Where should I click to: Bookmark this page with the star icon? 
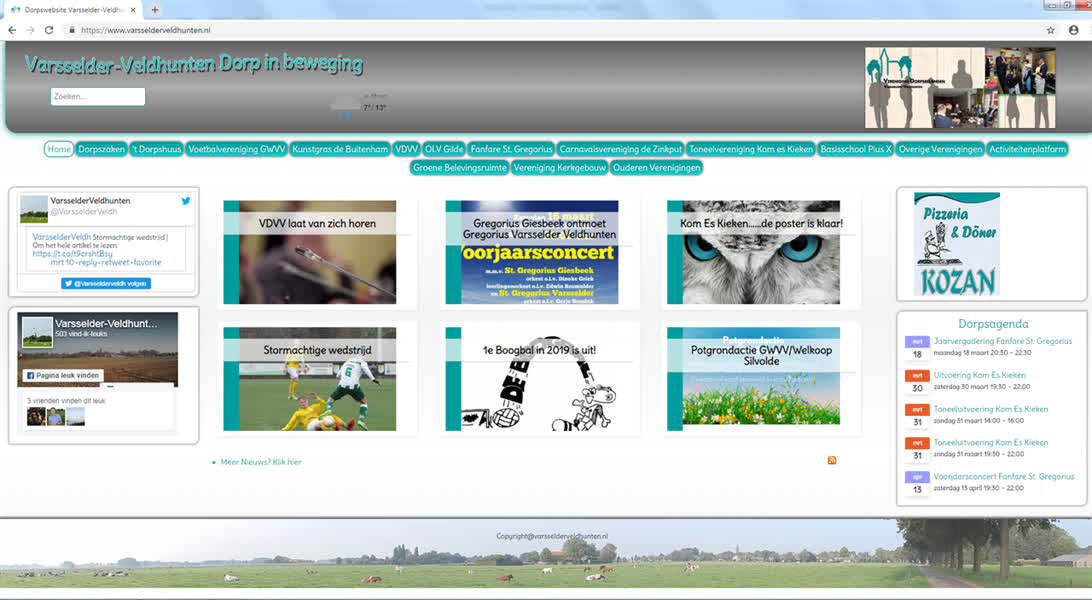click(x=1051, y=30)
